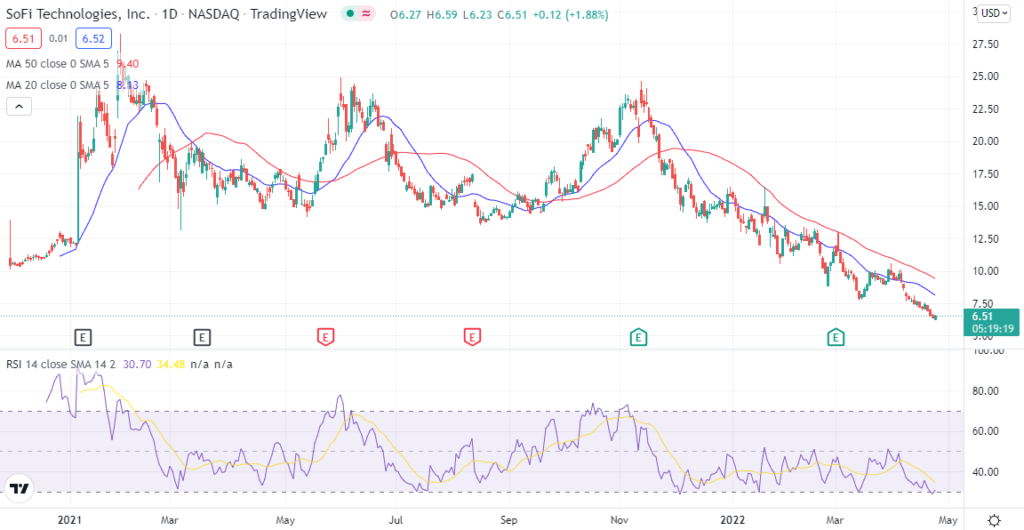Open the USD currency dropdown
Viewport: 1024px width, 530px height.
click(992, 13)
